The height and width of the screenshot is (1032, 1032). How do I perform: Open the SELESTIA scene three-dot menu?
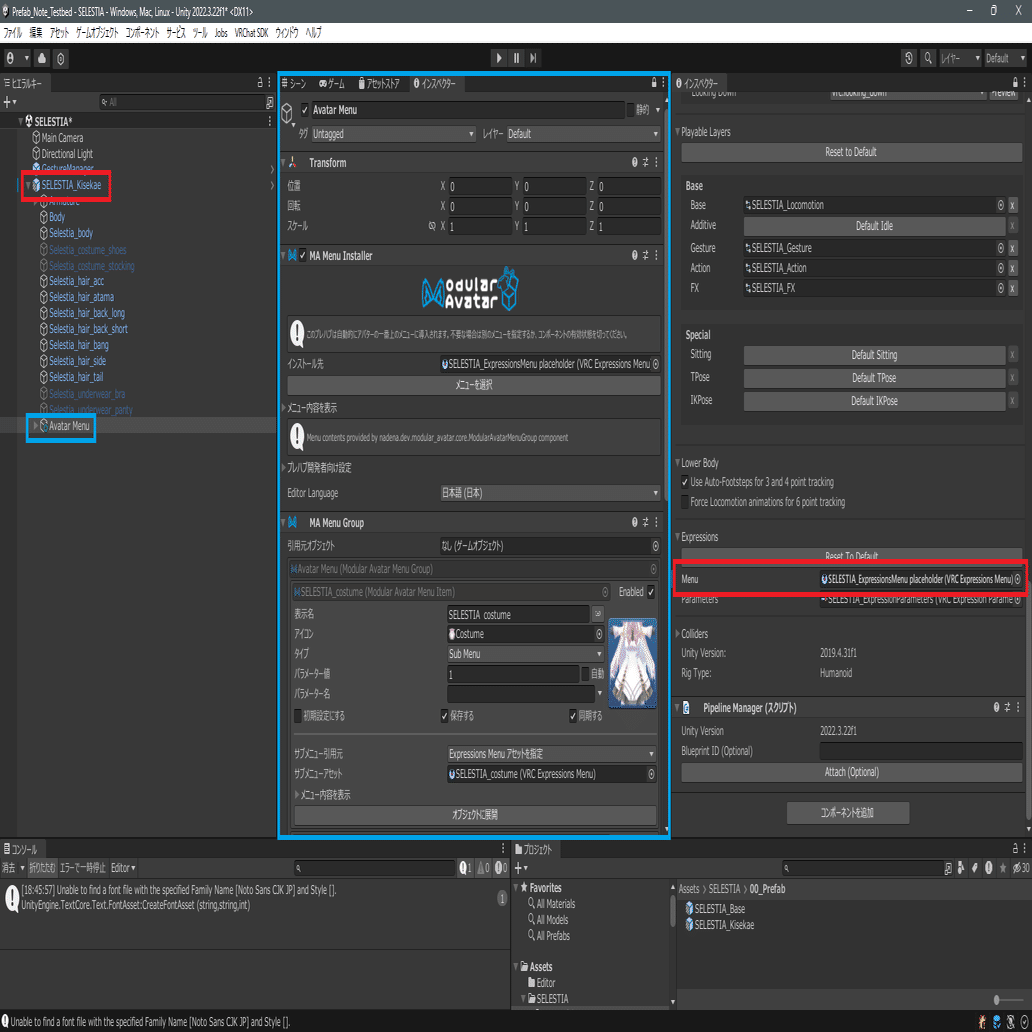pos(269,121)
